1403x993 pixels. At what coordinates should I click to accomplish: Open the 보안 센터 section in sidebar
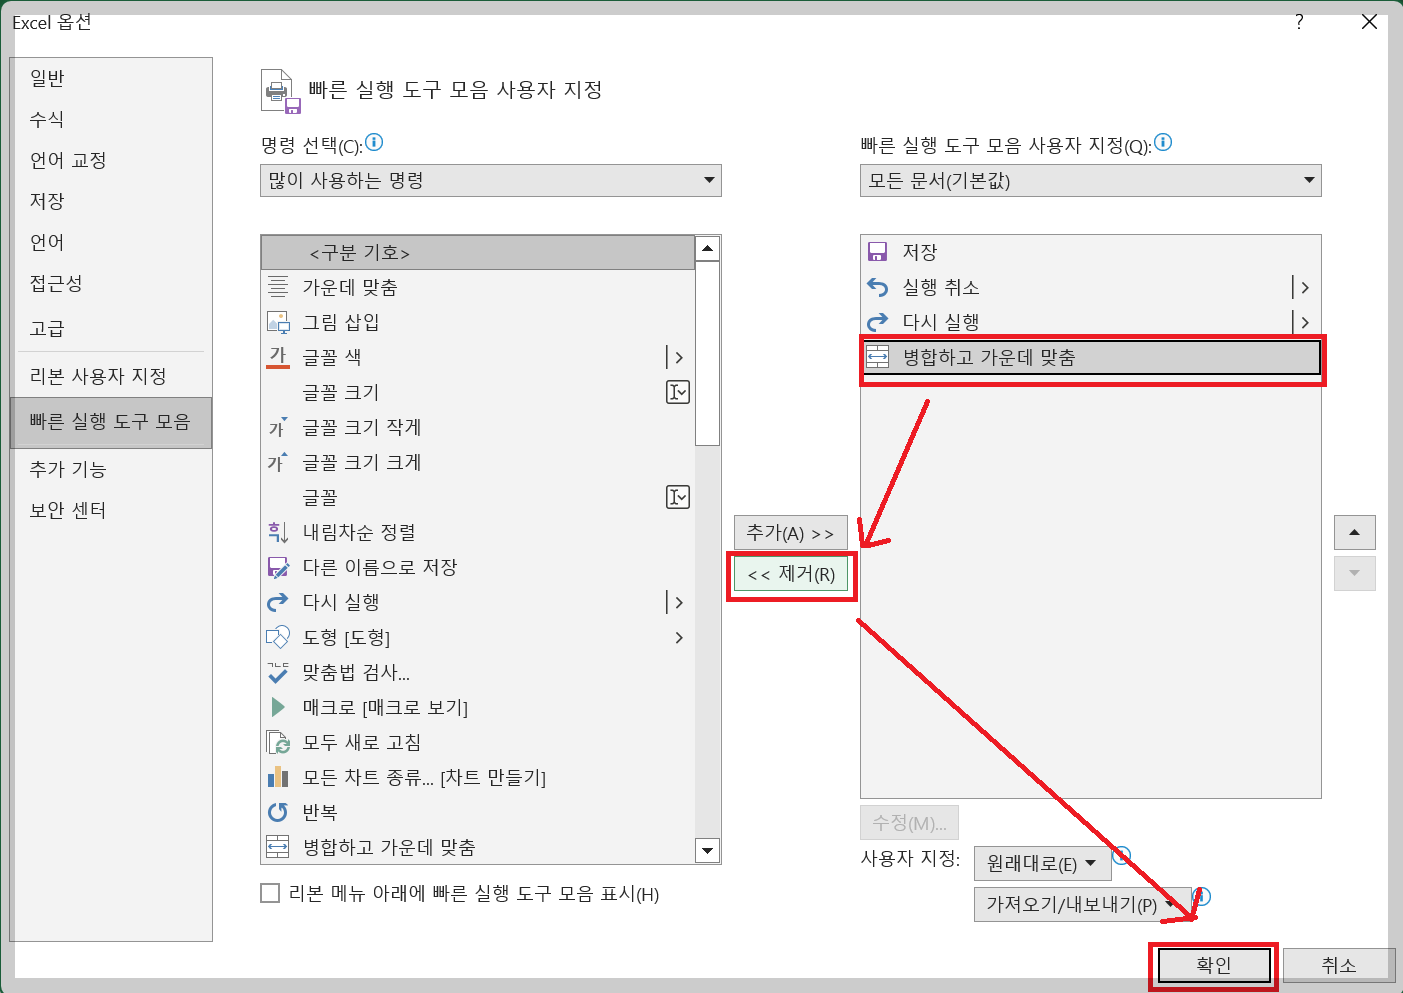67,509
